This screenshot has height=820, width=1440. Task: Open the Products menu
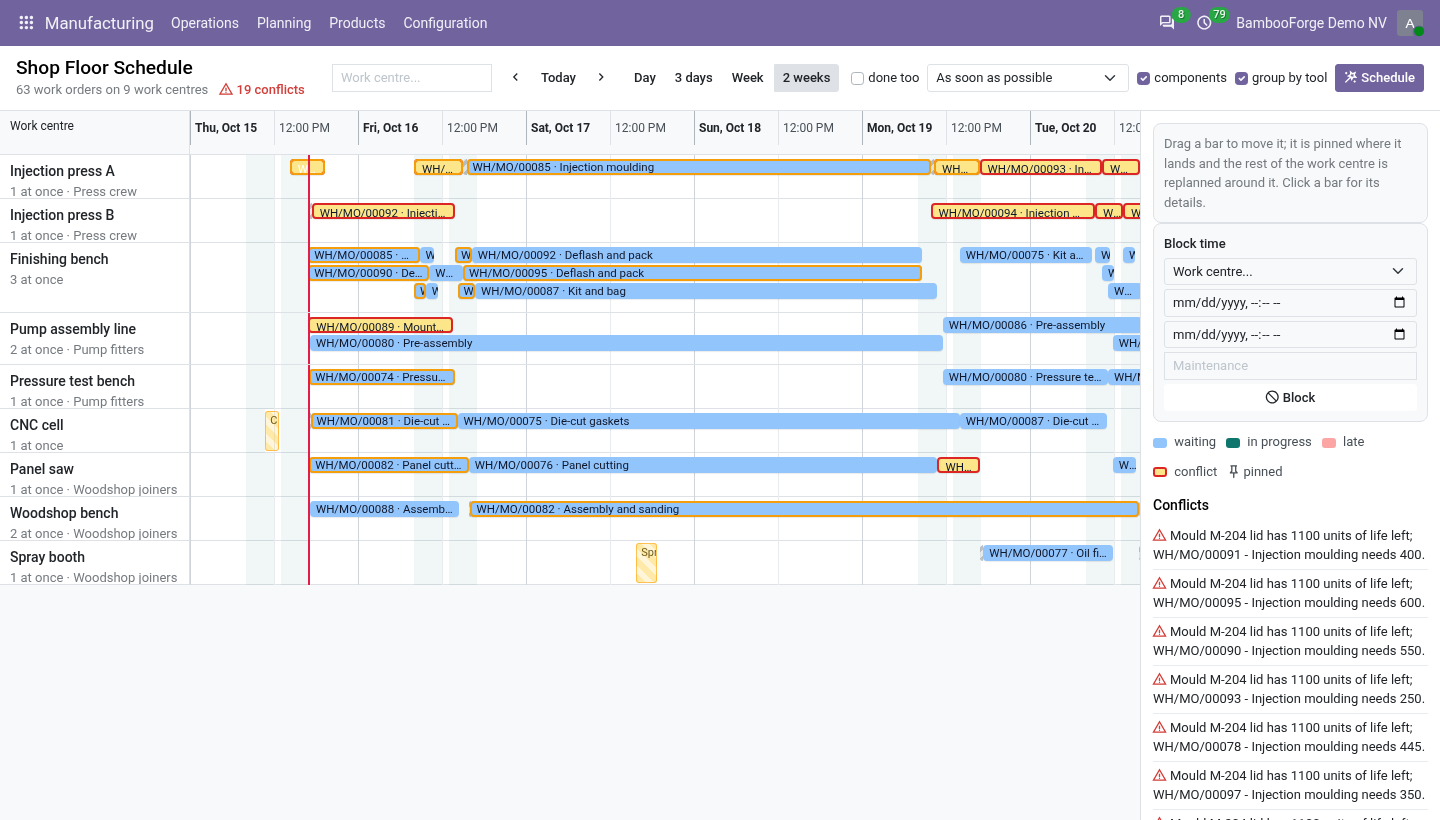357,23
